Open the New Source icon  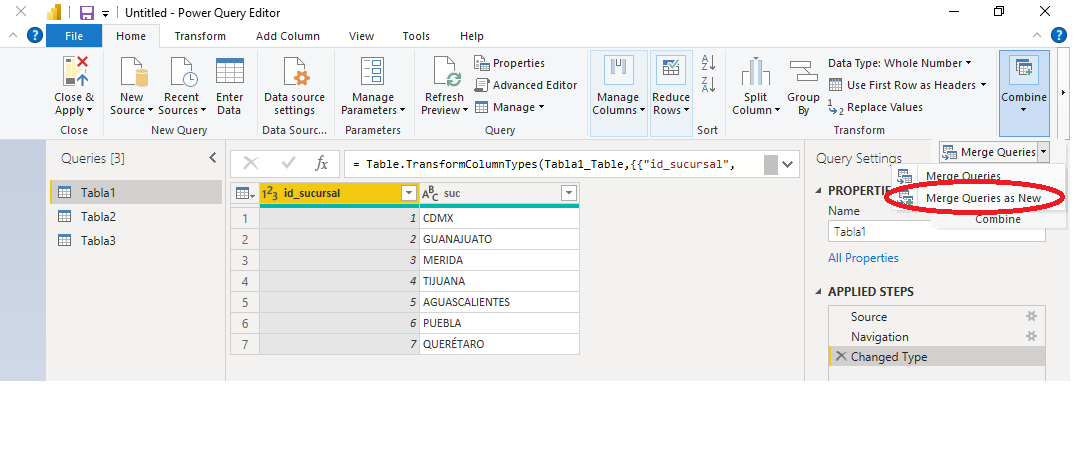pyautogui.click(x=133, y=72)
